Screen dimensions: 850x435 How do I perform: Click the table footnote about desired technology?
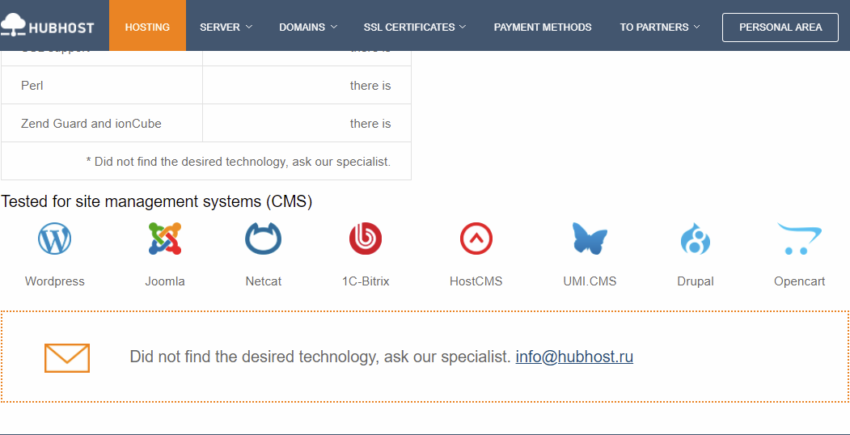point(239,162)
